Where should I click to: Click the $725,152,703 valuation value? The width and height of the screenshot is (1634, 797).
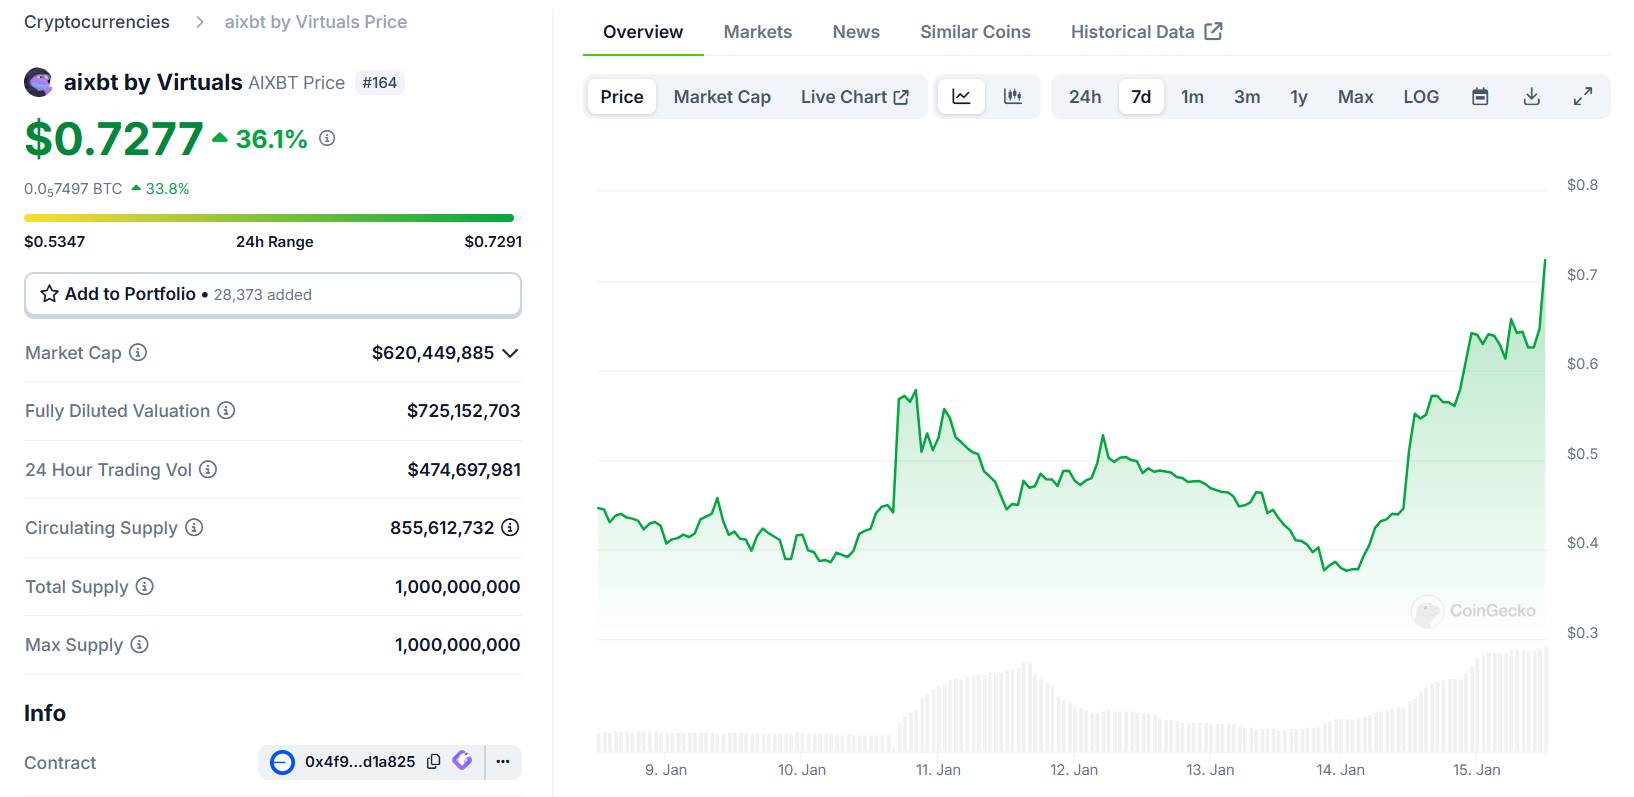(x=463, y=411)
